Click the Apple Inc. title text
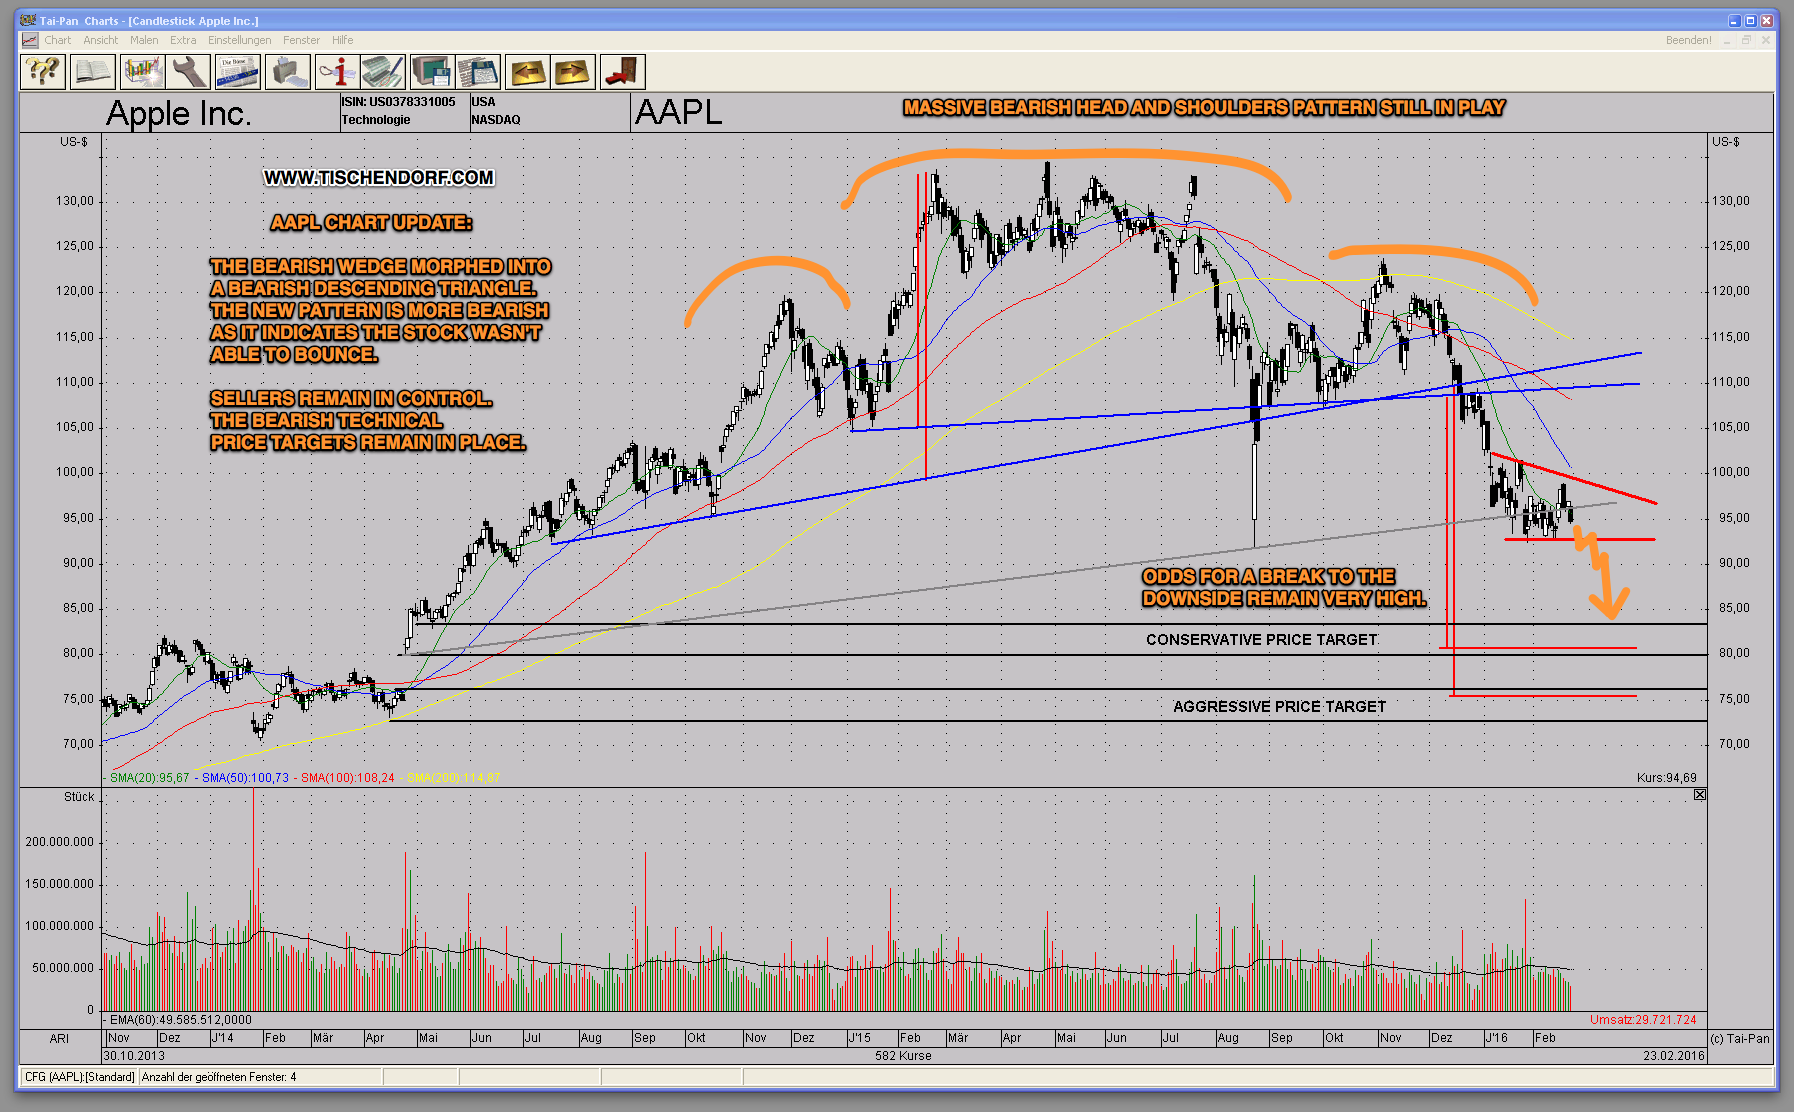This screenshot has width=1794, height=1112. 178,113
